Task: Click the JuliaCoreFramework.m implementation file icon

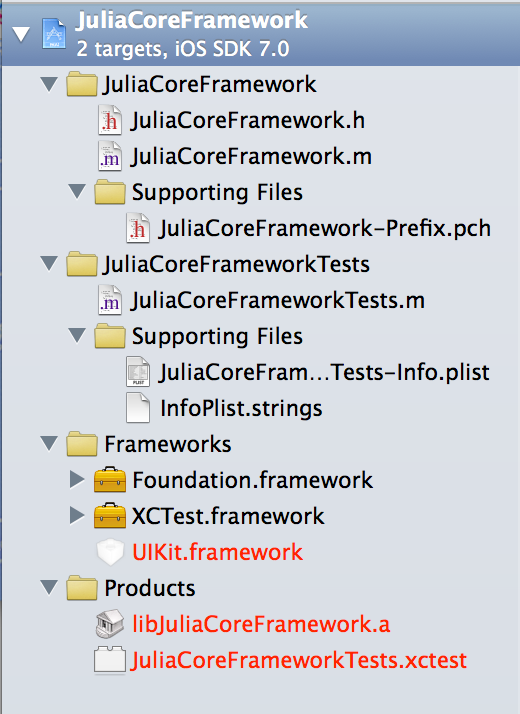Action: click(x=110, y=156)
